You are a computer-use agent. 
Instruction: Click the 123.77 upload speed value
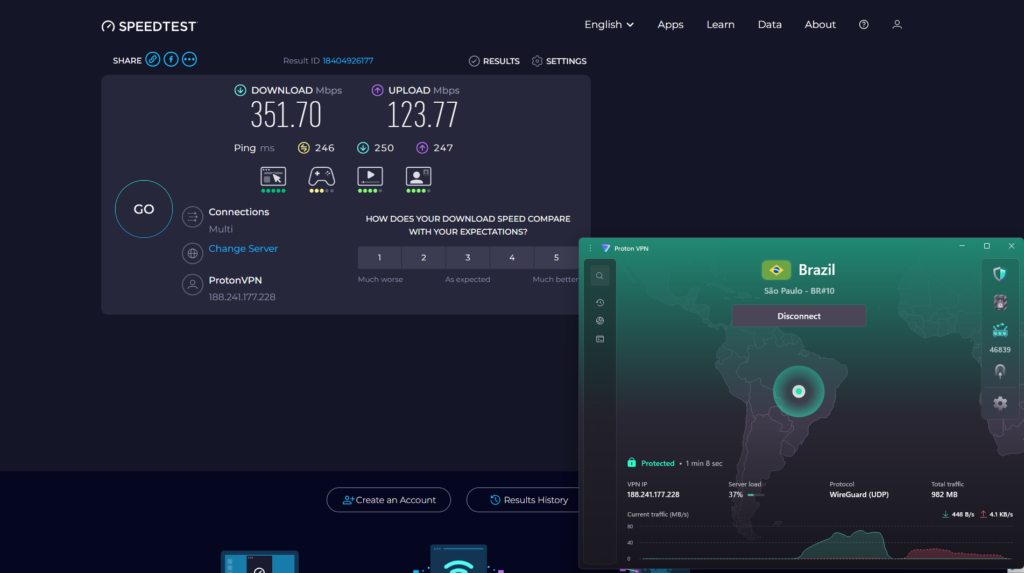[x=423, y=115]
